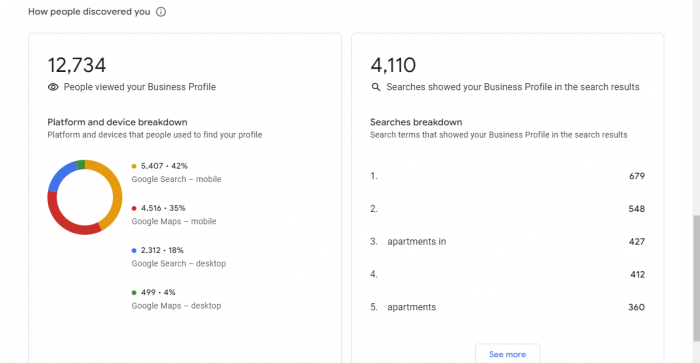
Task: Click the vertical scrollbar on the right edge
Action: [696, 278]
